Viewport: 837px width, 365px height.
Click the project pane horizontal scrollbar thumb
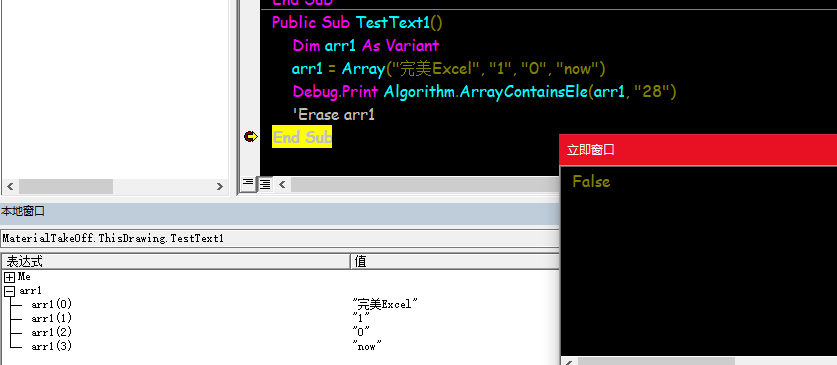click(x=66, y=186)
